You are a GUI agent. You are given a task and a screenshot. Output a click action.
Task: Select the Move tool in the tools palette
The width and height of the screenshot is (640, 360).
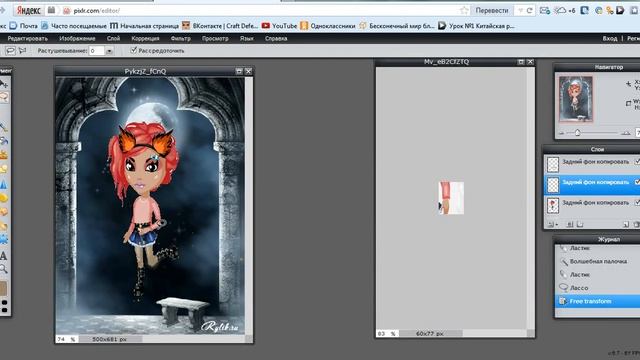click(4, 84)
